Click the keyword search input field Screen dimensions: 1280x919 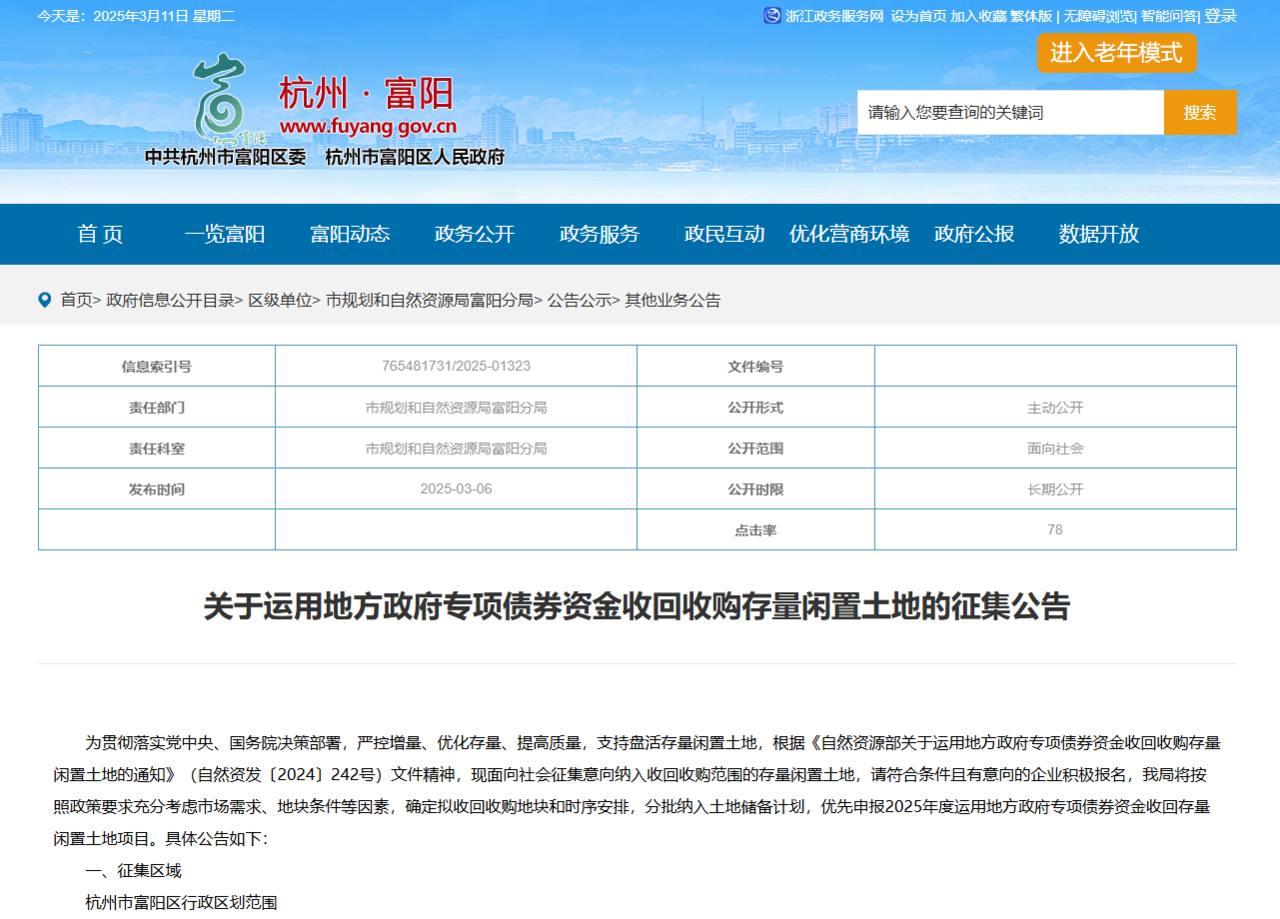[x=1010, y=112]
